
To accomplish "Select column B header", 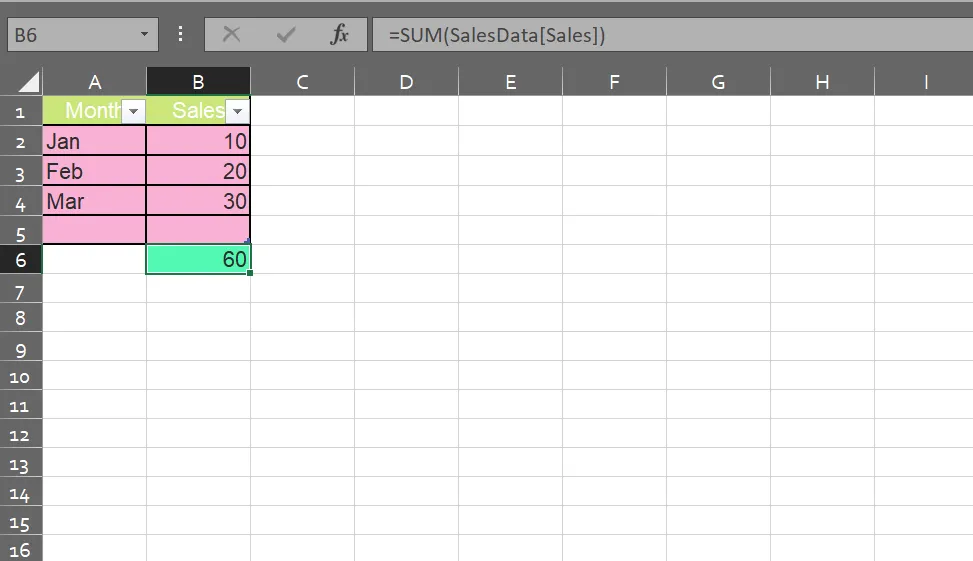I will pos(198,81).
